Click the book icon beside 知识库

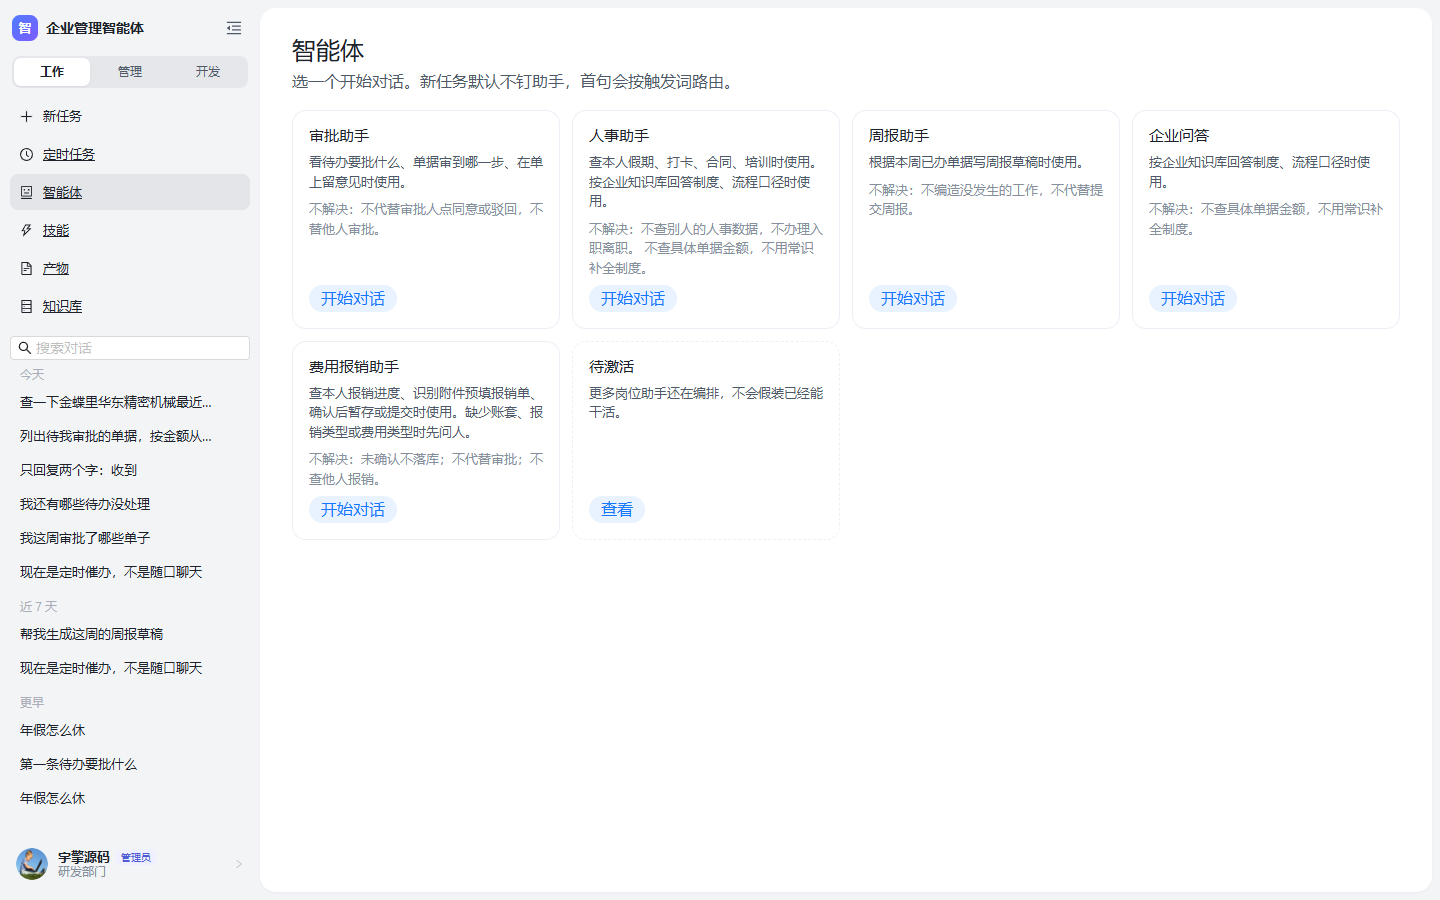tap(26, 306)
